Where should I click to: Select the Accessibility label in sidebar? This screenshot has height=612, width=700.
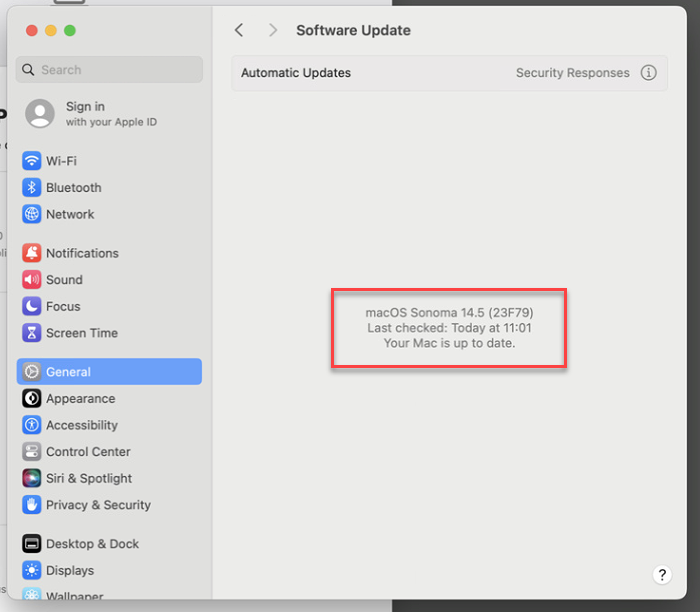(x=82, y=425)
